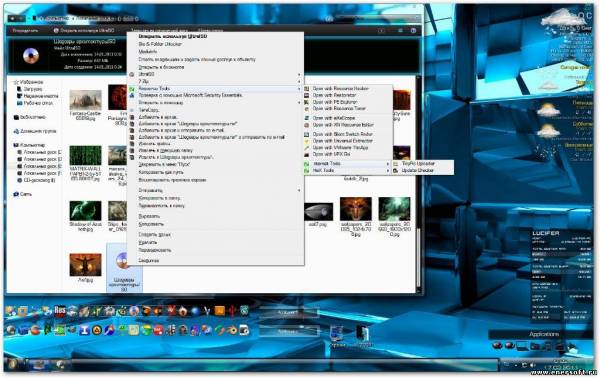
Task: Select Open with Bkorn Switch Roder entry
Action: [x=343, y=134]
